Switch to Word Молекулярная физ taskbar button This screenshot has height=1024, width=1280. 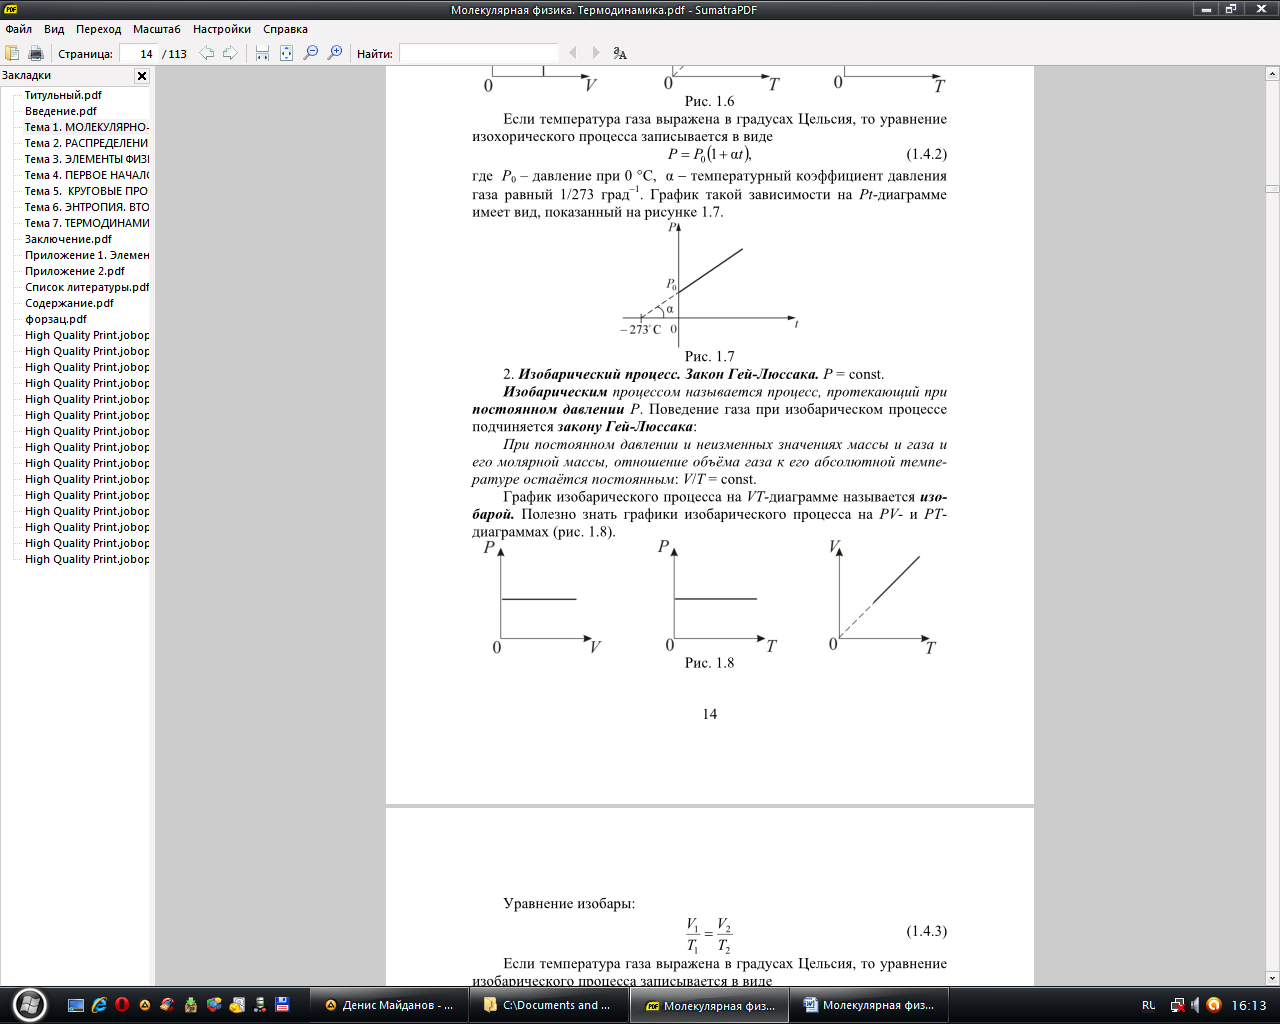(869, 1005)
